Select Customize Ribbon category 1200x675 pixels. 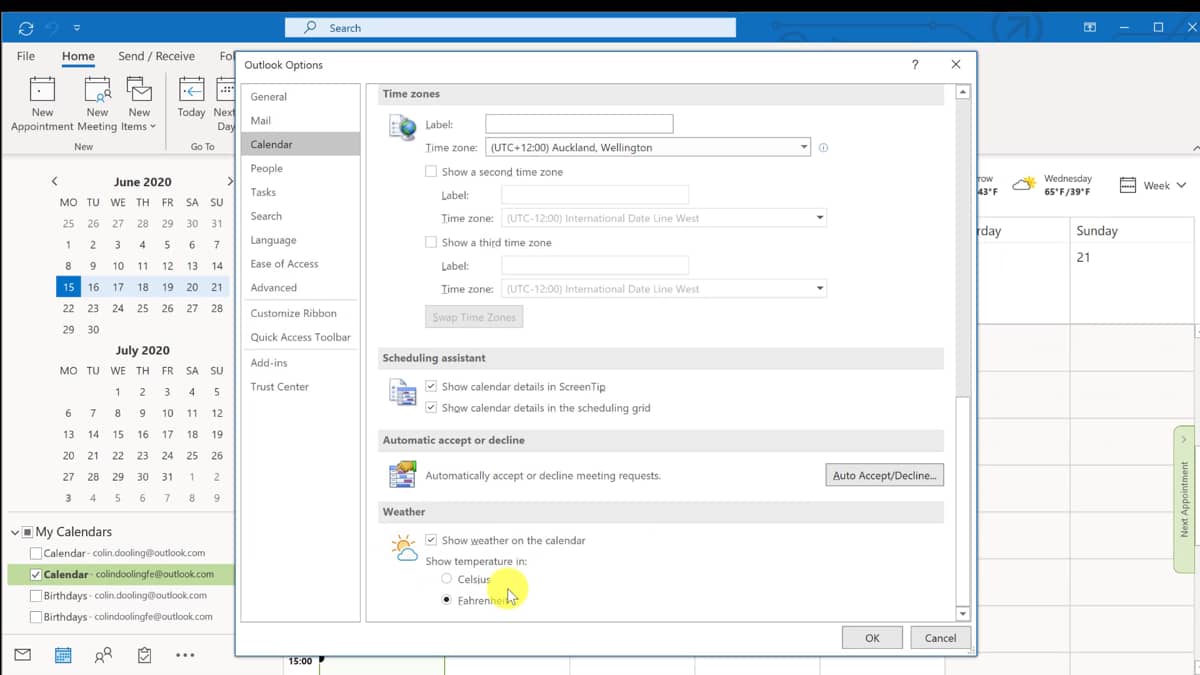pyautogui.click(x=300, y=313)
